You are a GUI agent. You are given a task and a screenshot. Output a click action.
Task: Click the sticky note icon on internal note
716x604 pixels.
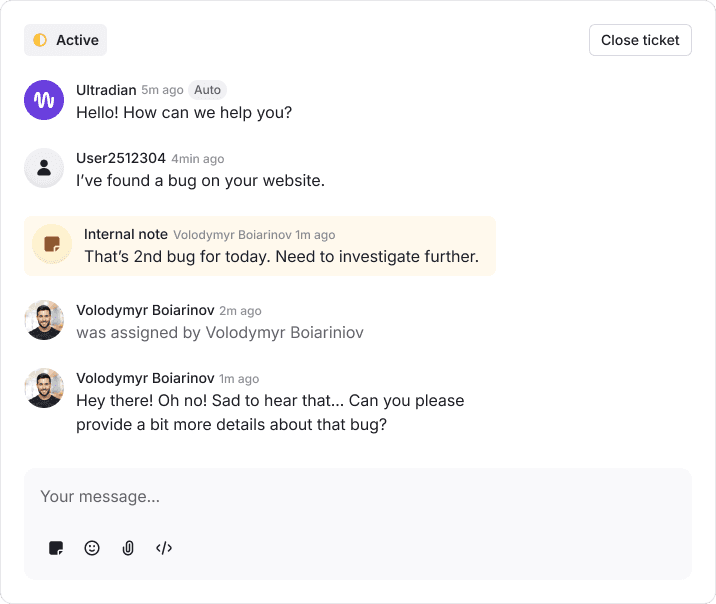[x=52, y=244]
